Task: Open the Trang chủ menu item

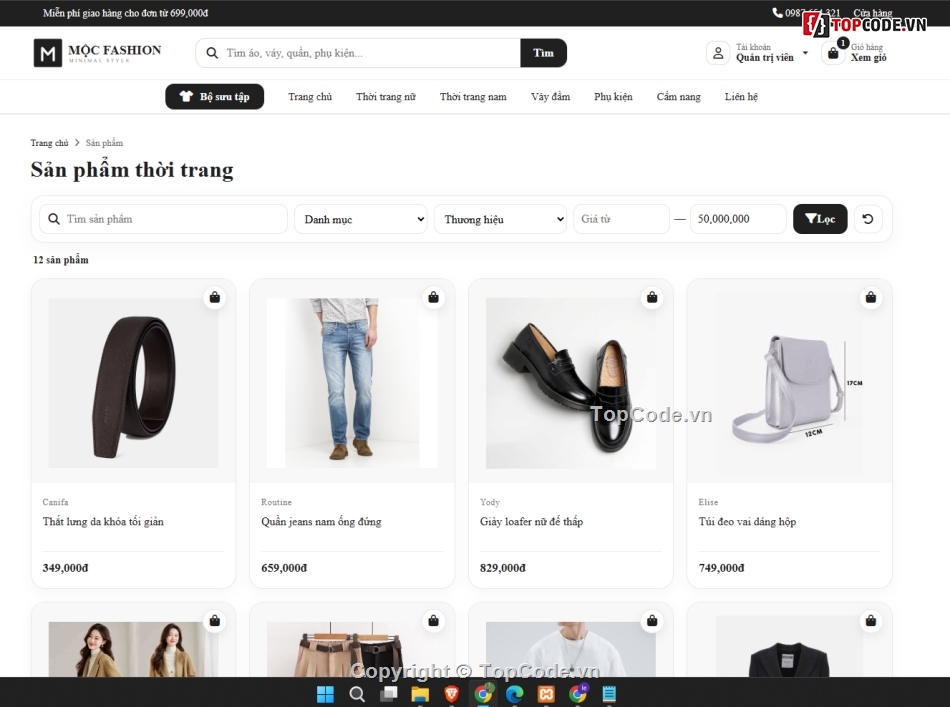Action: [310, 96]
